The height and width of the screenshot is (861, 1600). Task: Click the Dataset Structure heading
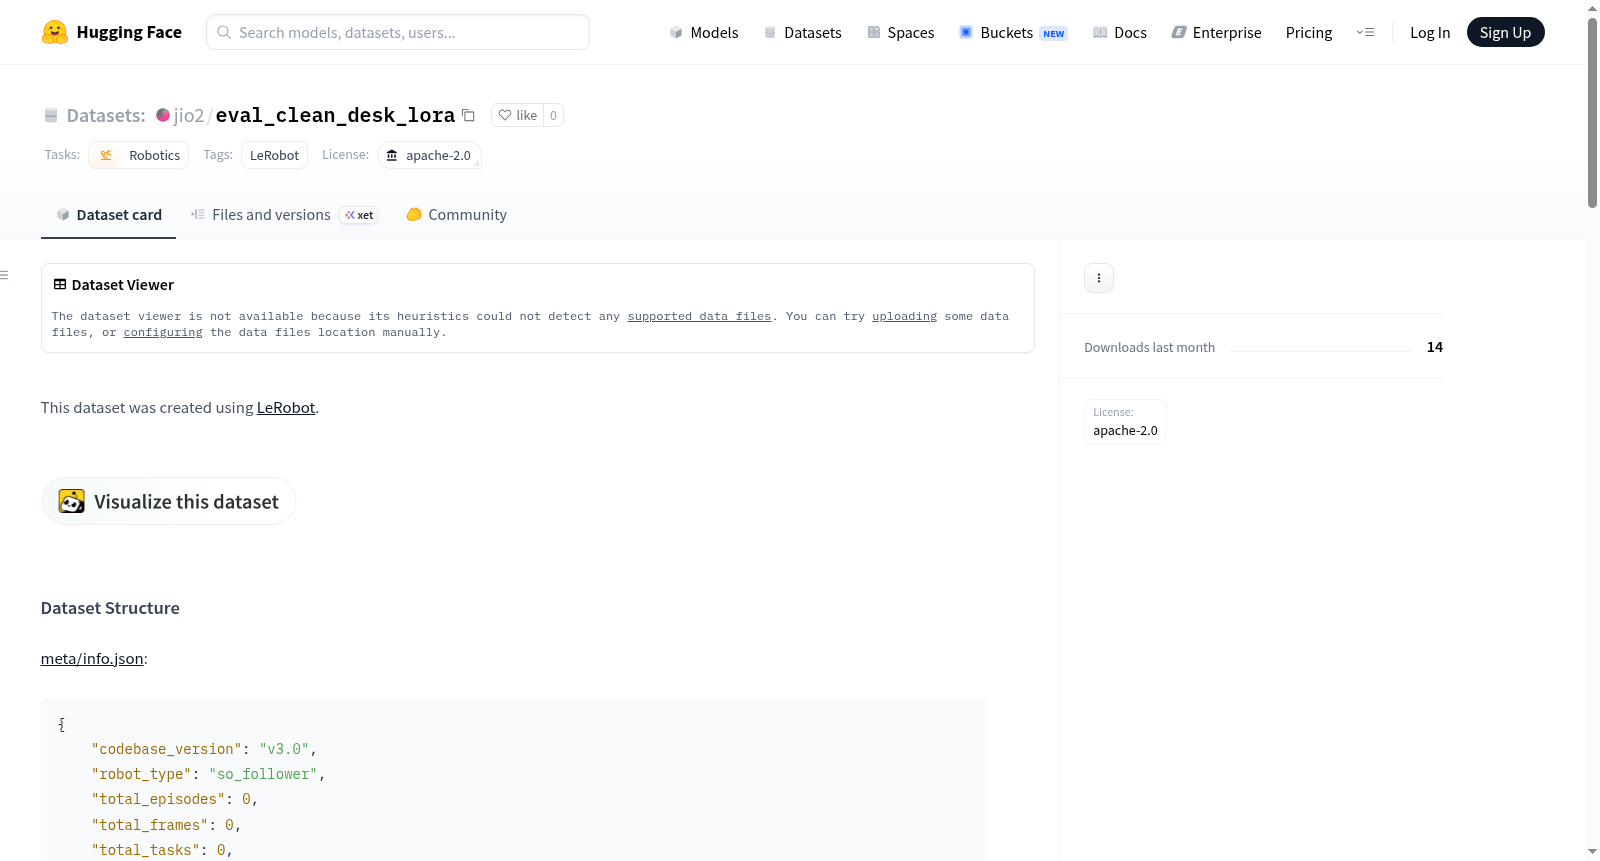click(110, 608)
